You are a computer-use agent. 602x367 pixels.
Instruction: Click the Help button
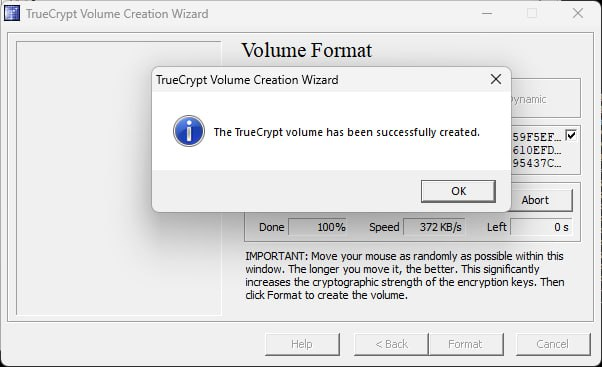(302, 344)
